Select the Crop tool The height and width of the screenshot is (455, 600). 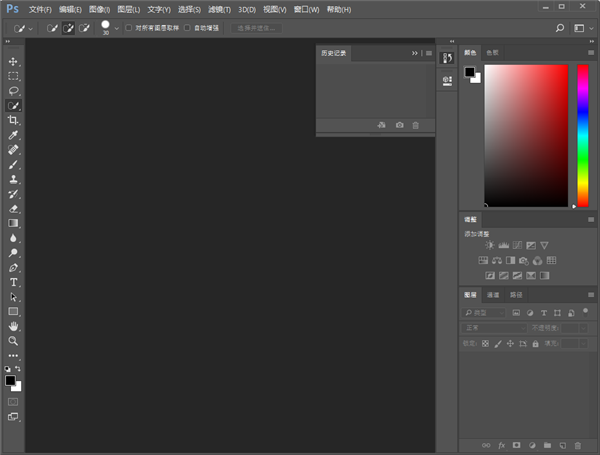[x=14, y=120]
